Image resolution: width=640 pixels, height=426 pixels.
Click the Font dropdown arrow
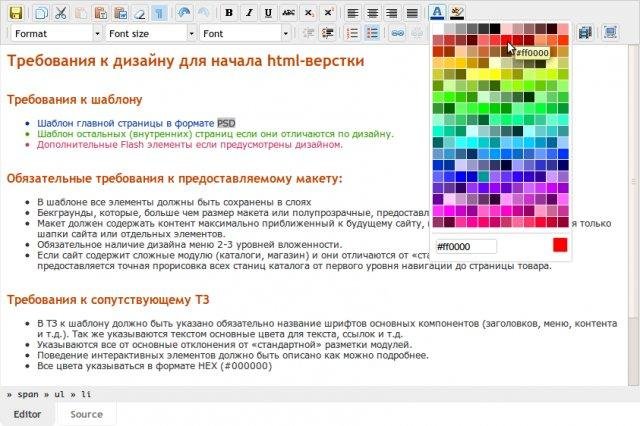[x=286, y=33]
